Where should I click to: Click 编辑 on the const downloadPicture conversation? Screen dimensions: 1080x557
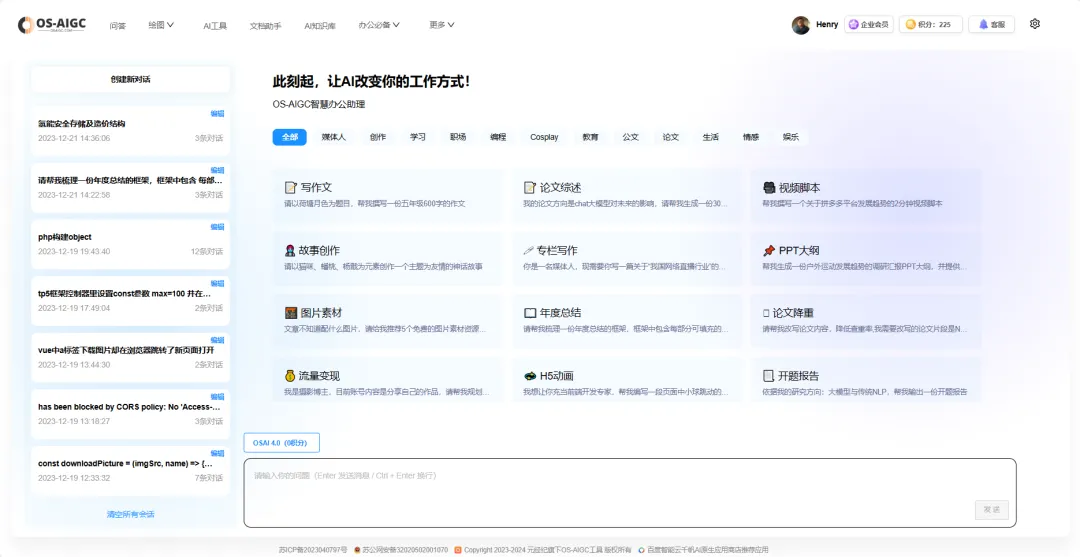pos(217,453)
